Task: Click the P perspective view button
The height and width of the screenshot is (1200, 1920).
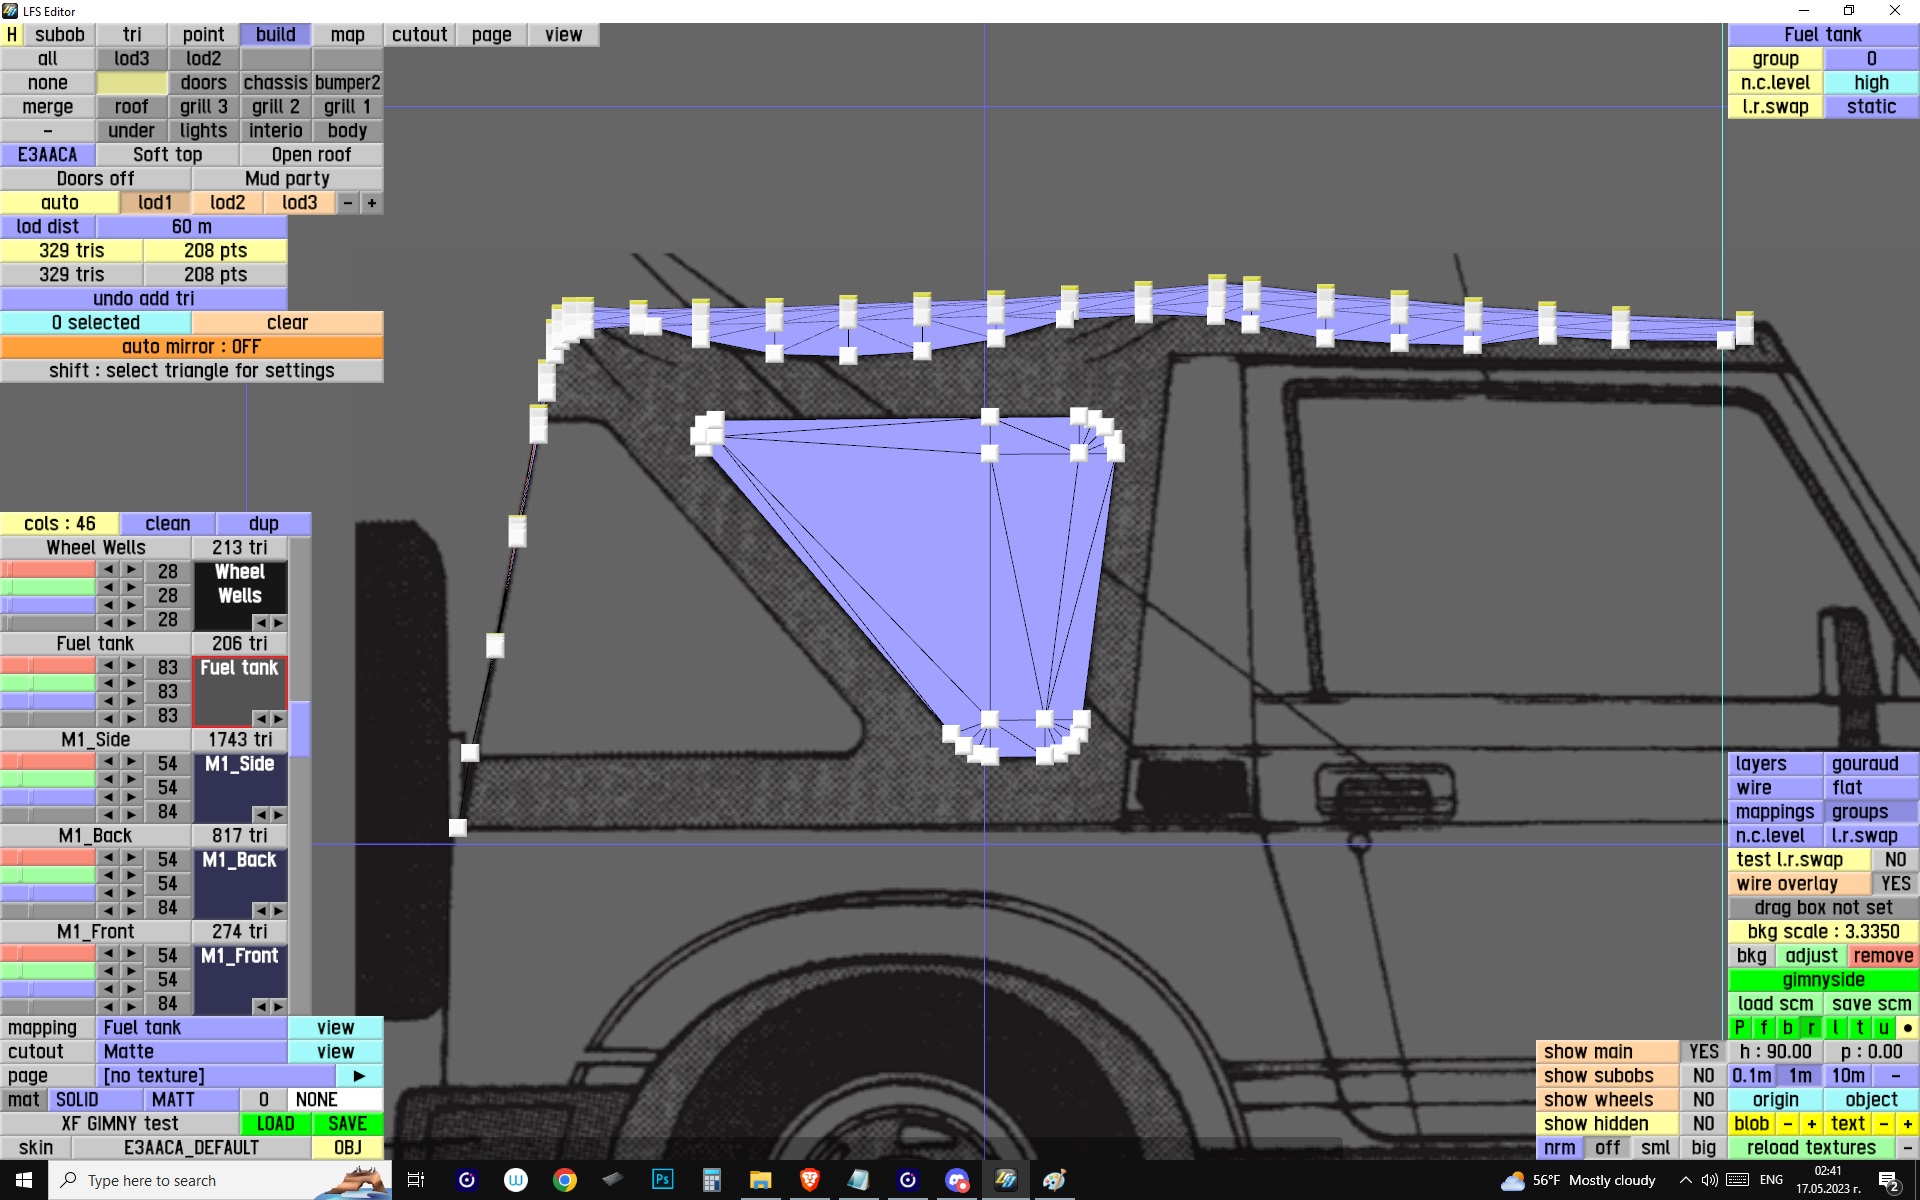Action: [1739, 1027]
